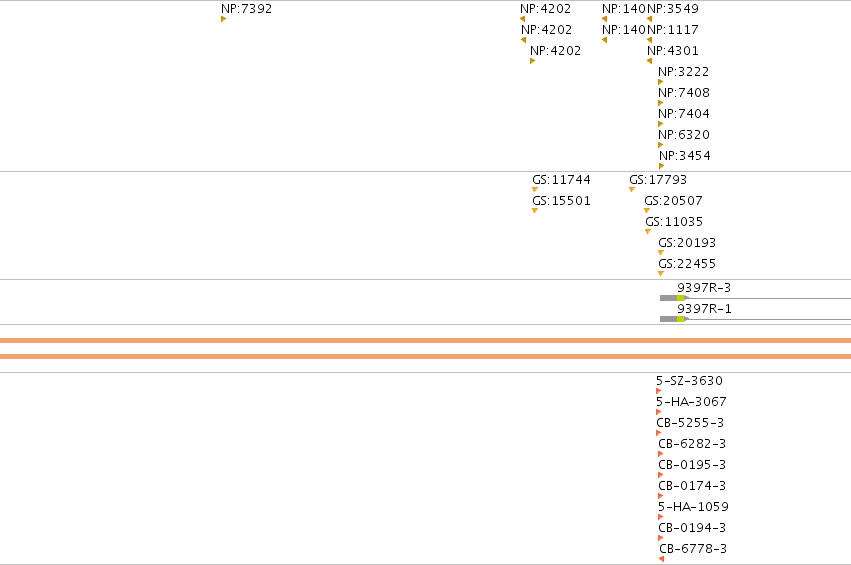Open the NP:7404 feature label

click(x=684, y=114)
